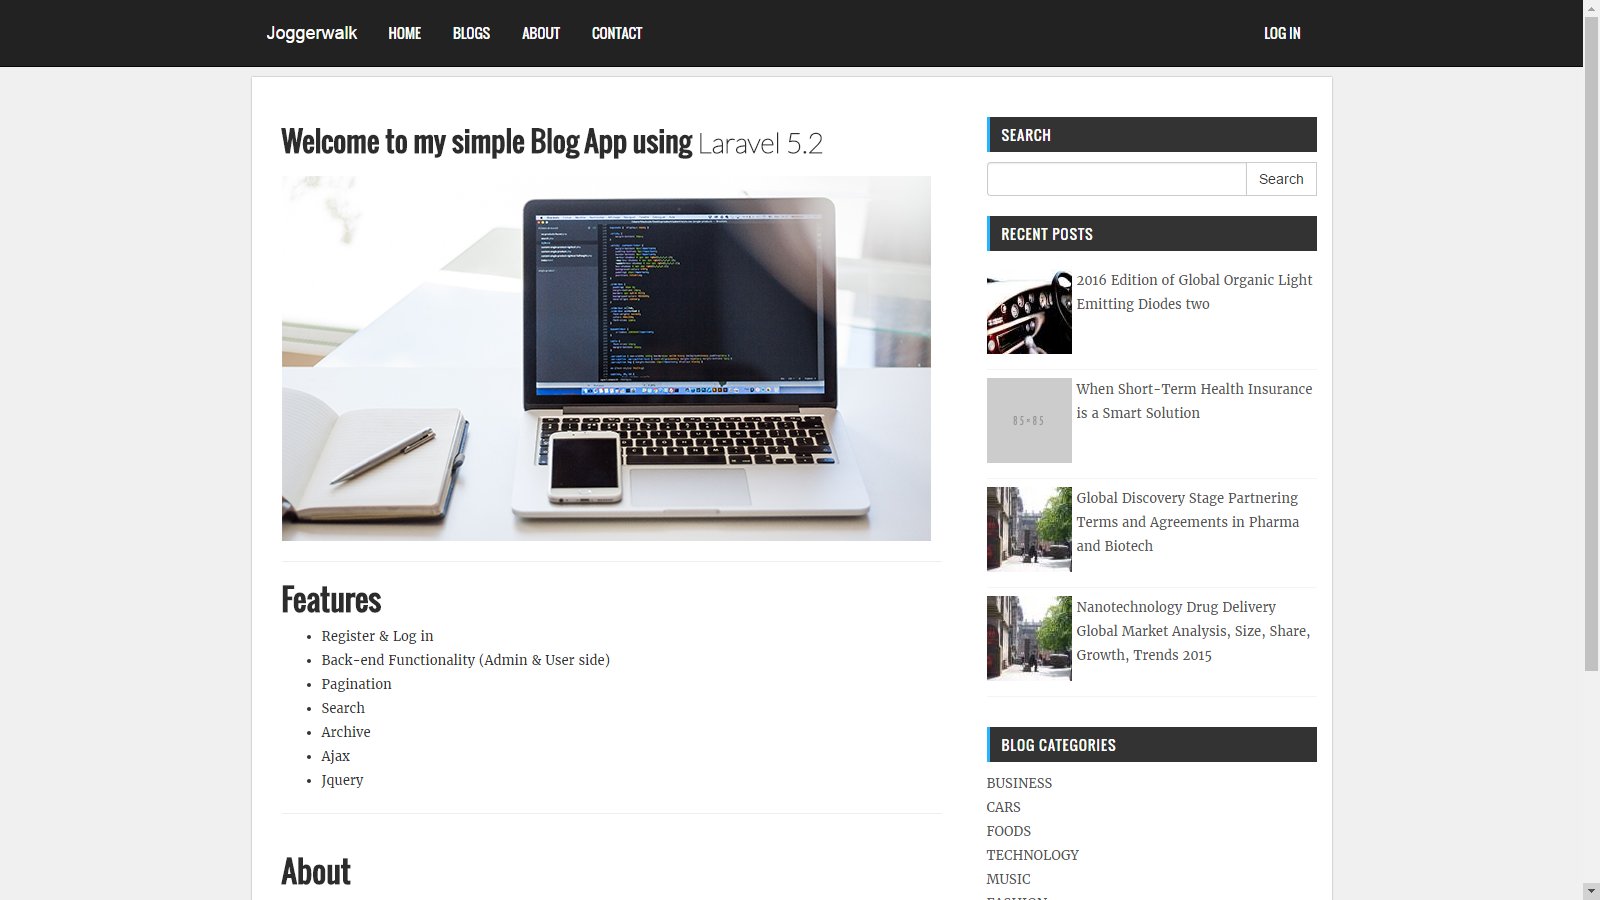Open the MUSIC blog category
The height and width of the screenshot is (900, 1600).
tap(1008, 879)
